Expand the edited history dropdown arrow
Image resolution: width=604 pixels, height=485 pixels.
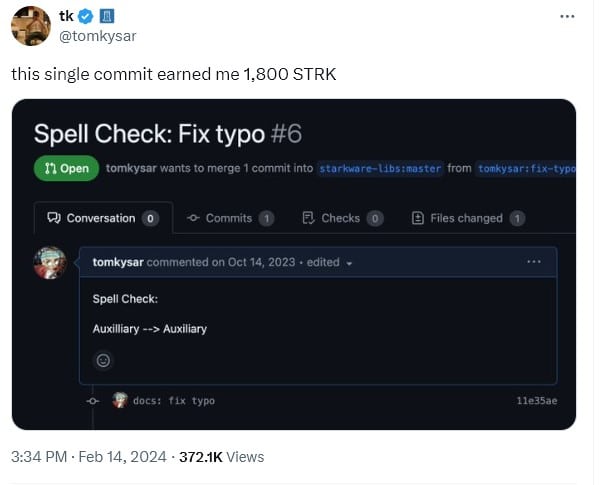pyautogui.click(x=349, y=263)
